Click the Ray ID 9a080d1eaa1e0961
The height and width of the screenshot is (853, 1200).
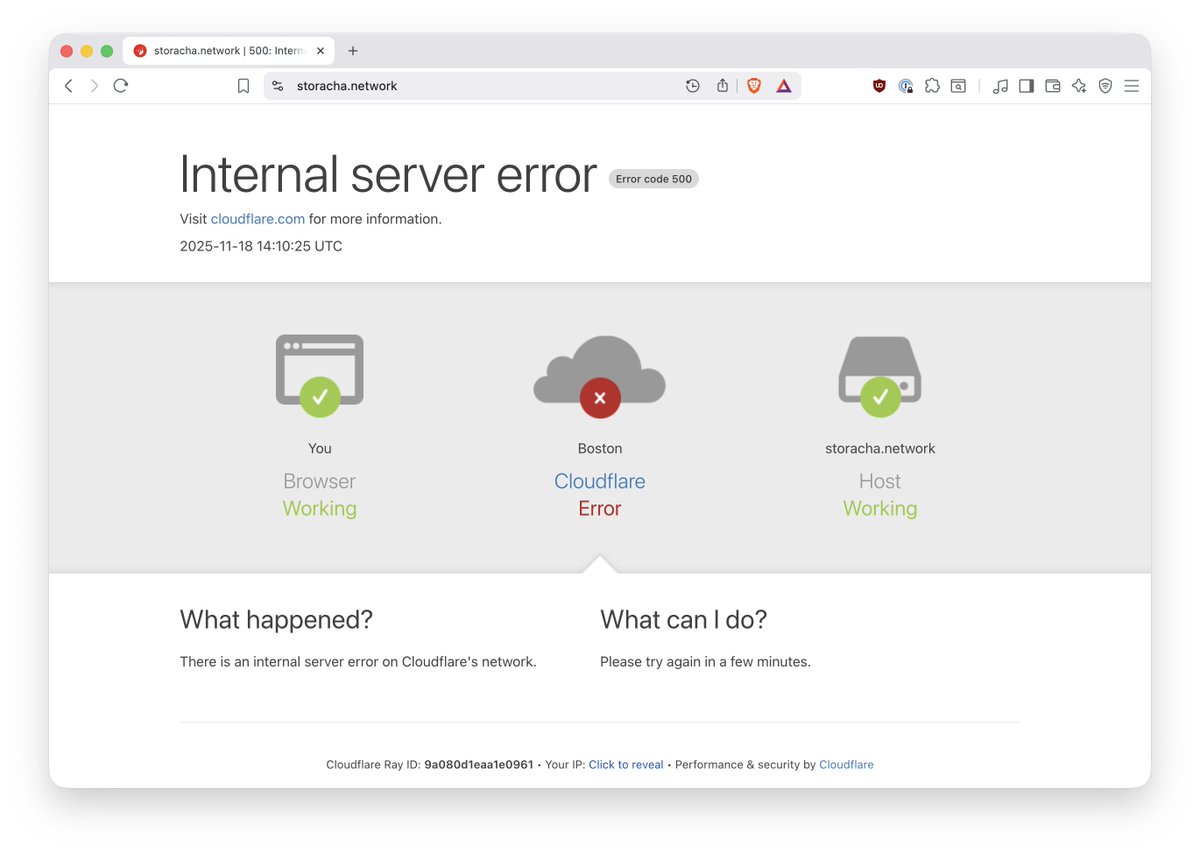(x=478, y=764)
